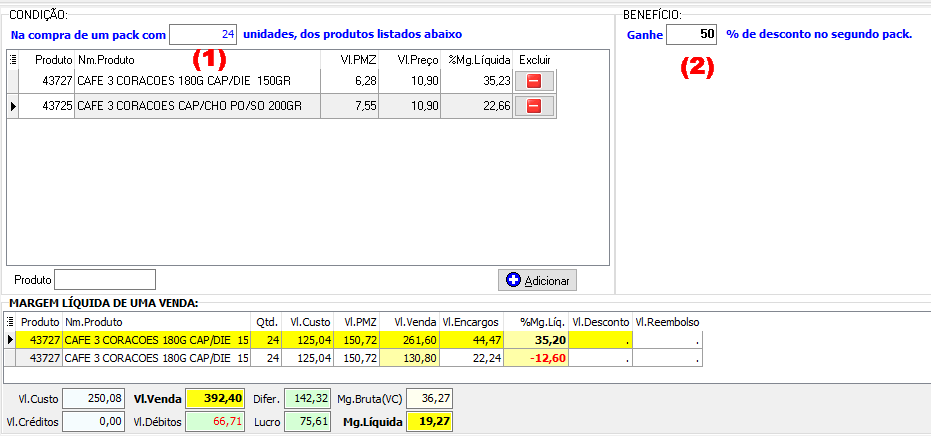Click the Adicionar button
931x436 pixels.
click(537, 280)
